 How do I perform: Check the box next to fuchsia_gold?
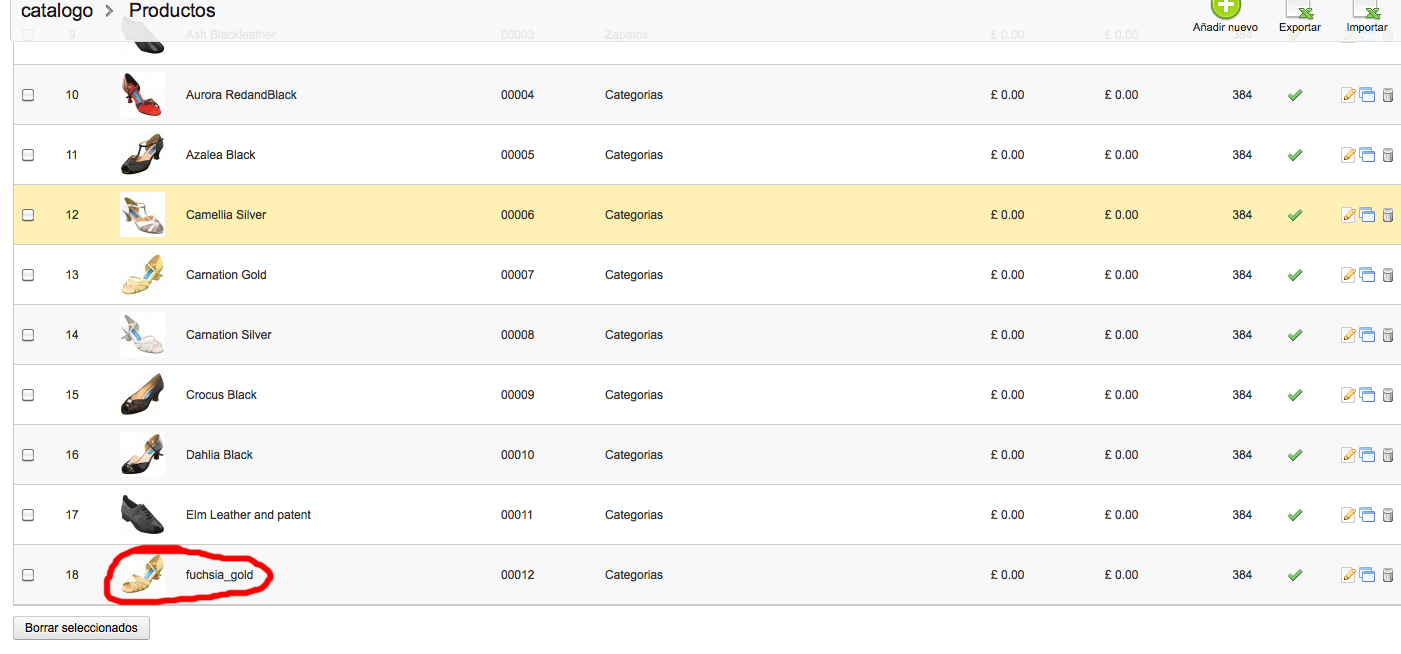click(28, 575)
